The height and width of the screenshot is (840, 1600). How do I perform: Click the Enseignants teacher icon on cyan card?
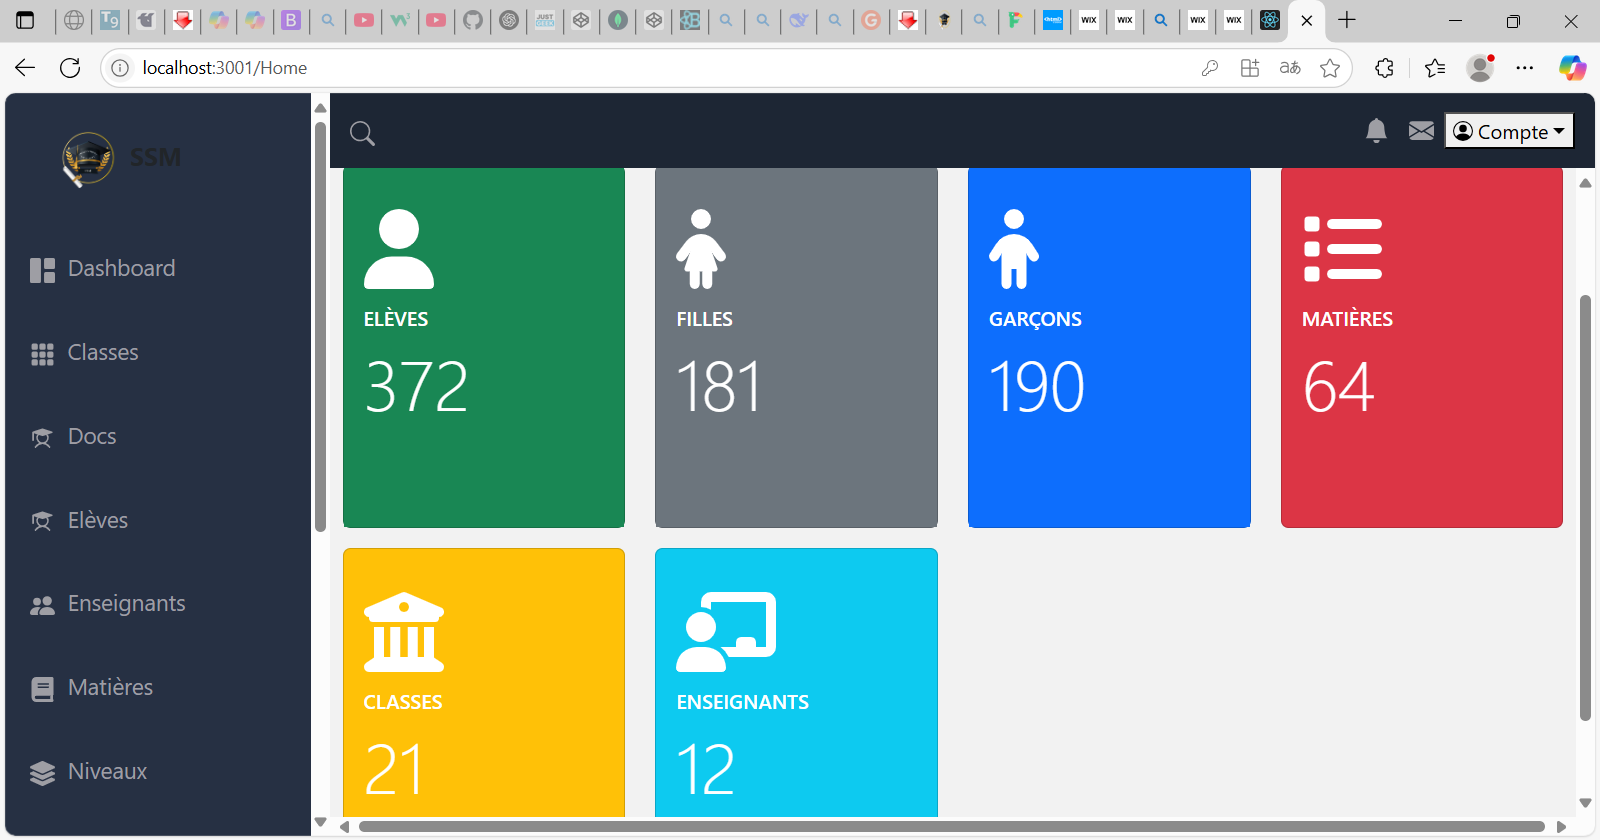pos(725,632)
